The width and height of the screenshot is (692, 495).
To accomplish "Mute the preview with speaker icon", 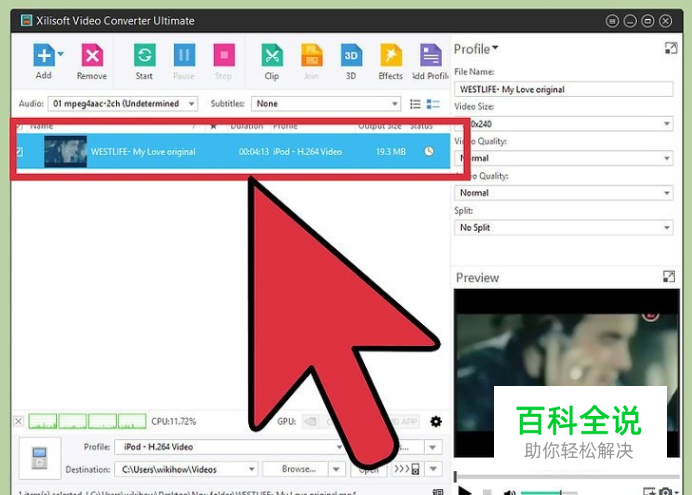I will click(509, 492).
